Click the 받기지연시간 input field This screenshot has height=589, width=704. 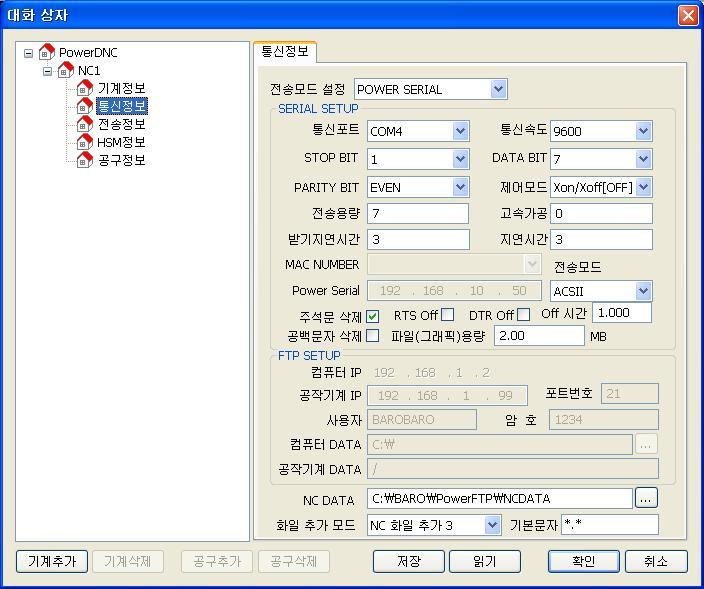click(418, 239)
